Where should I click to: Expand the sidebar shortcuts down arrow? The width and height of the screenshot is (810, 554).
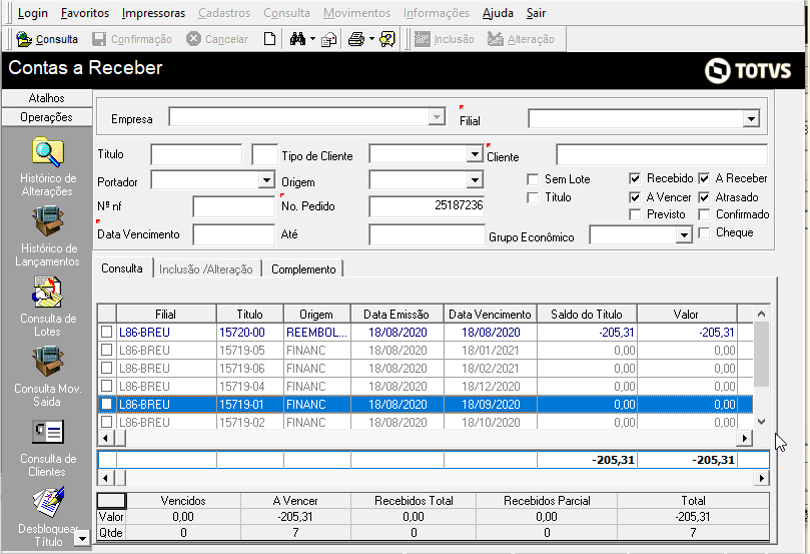(82, 539)
